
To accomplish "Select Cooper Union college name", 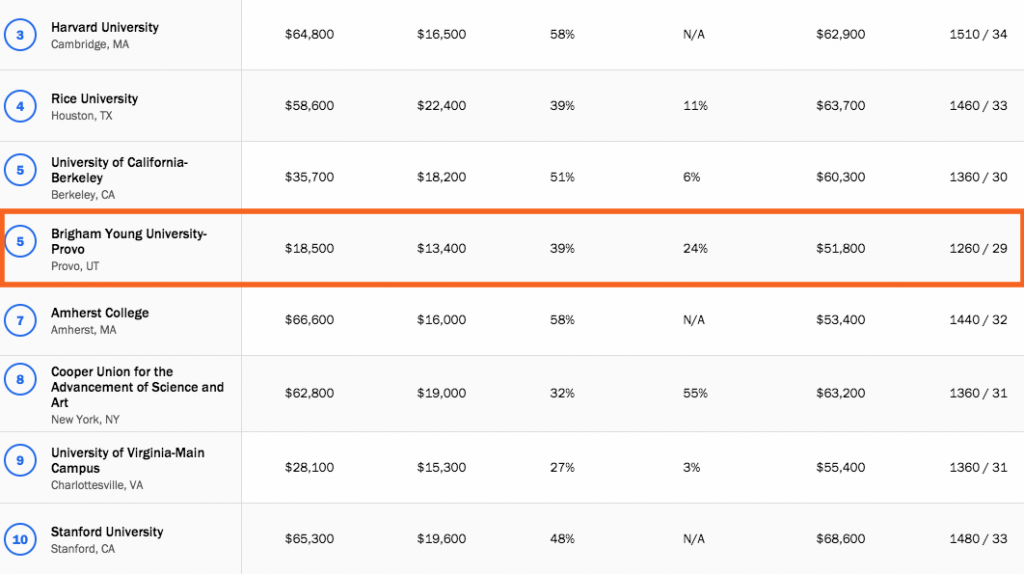I will coord(137,387).
